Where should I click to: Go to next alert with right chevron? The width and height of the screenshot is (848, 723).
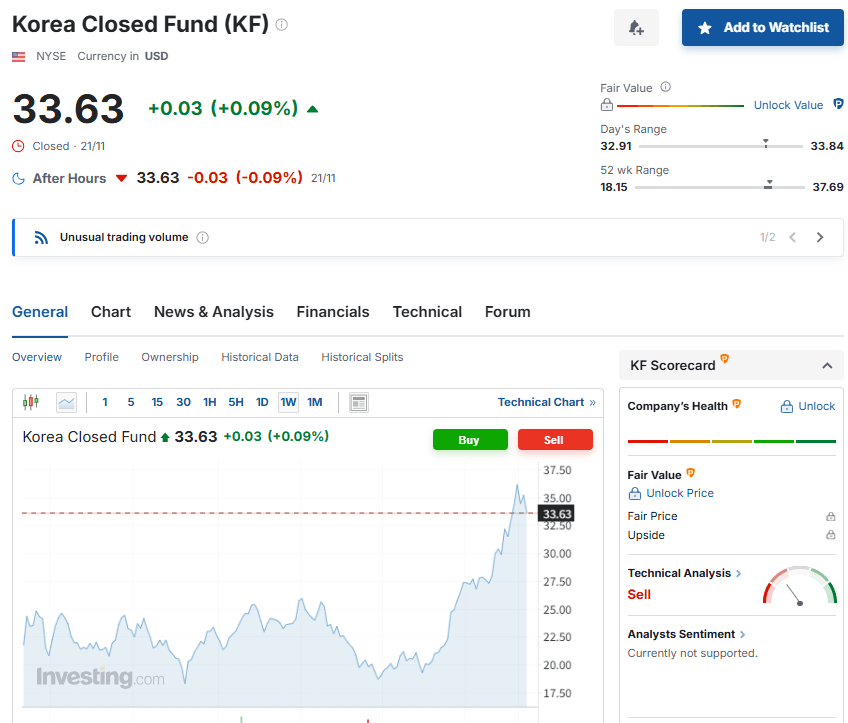click(x=820, y=237)
